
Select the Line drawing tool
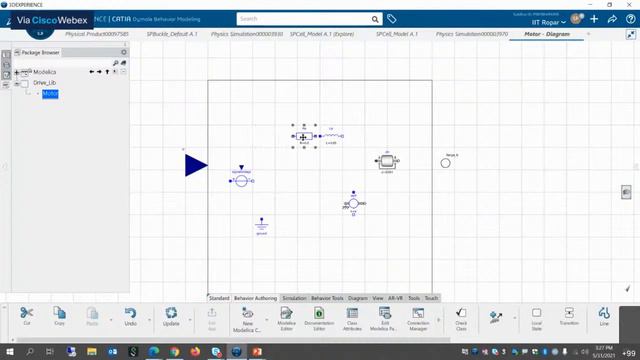[604, 313]
